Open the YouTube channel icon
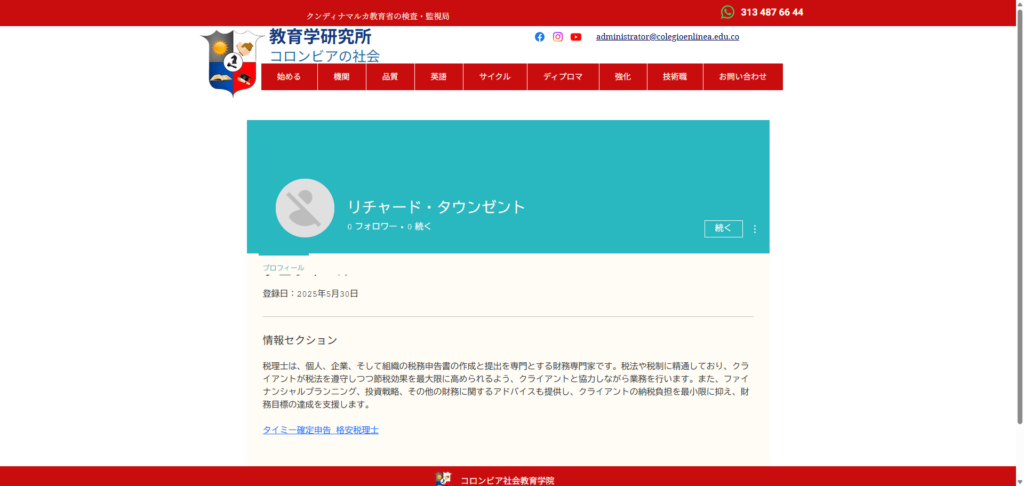This screenshot has width=1024, height=486. pyautogui.click(x=576, y=37)
